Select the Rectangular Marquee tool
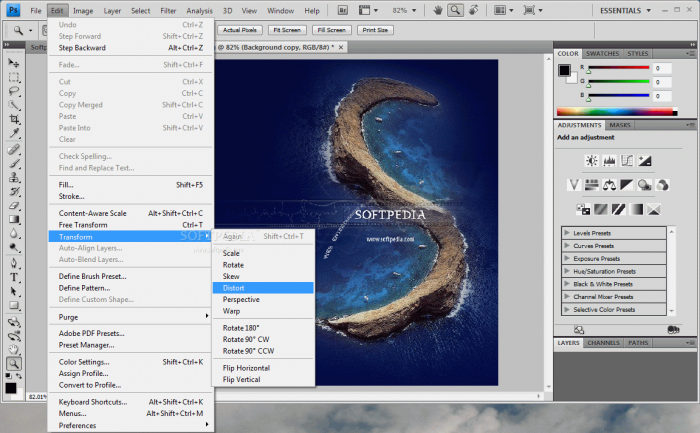Screen dimensions: 700x433 click(14, 77)
